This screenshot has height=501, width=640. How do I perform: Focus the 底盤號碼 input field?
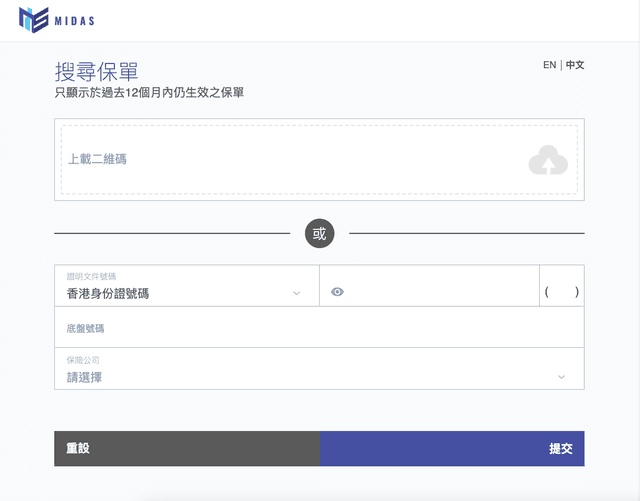[x=319, y=327]
